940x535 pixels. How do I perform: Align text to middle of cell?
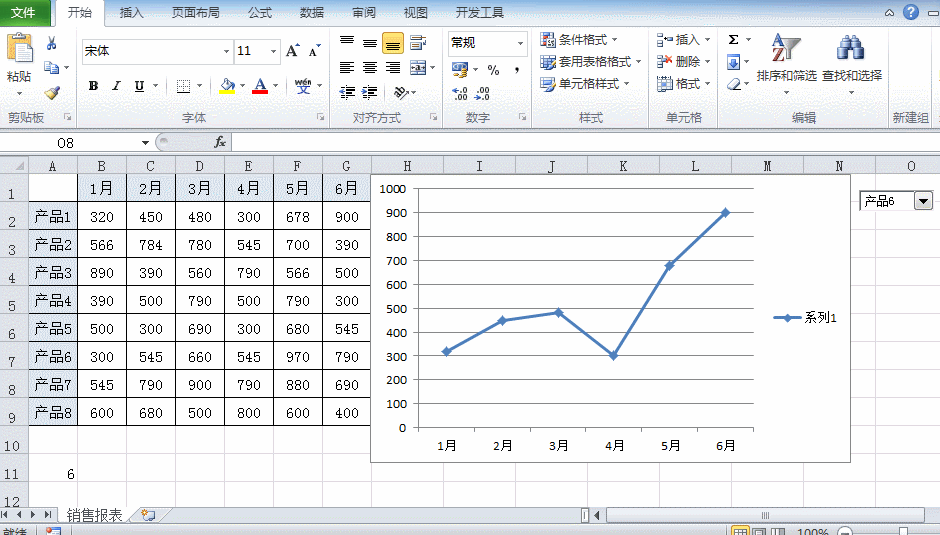coord(370,43)
